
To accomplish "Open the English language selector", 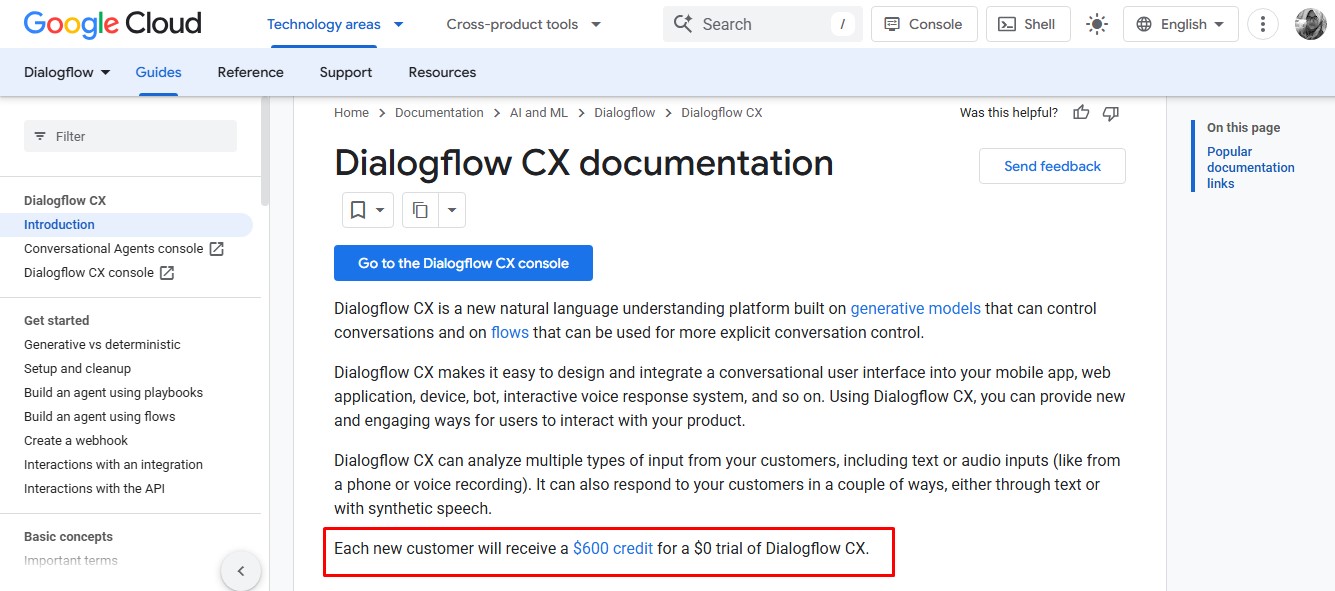I will coord(1181,24).
